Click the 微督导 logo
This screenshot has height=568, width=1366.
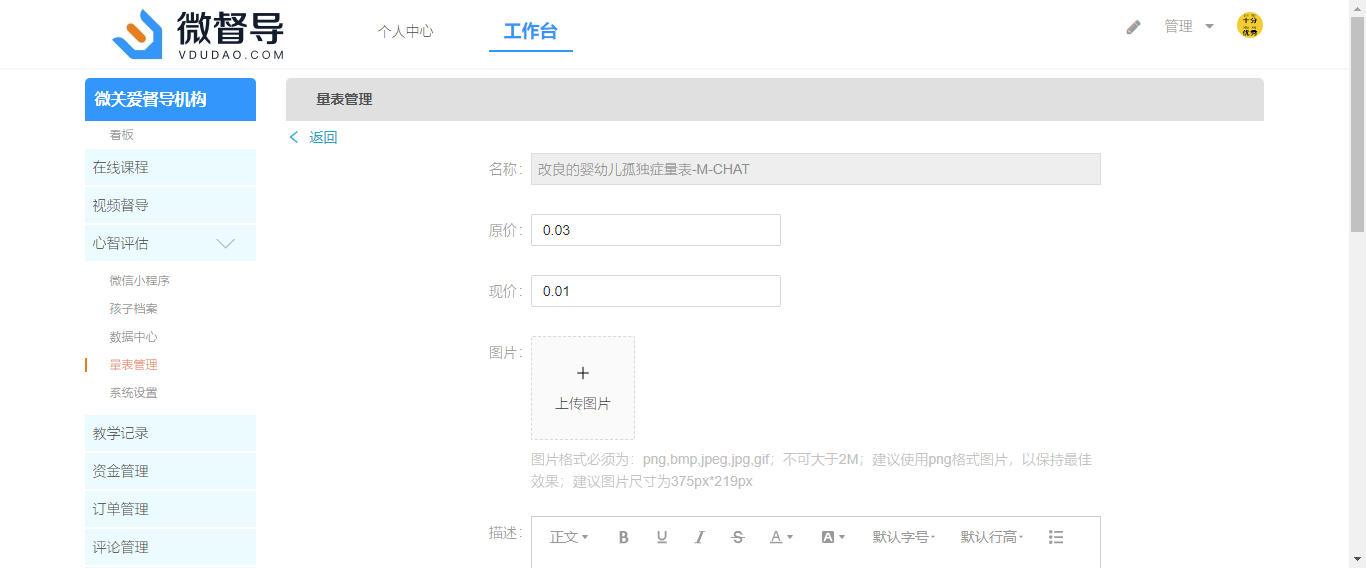[x=199, y=35]
